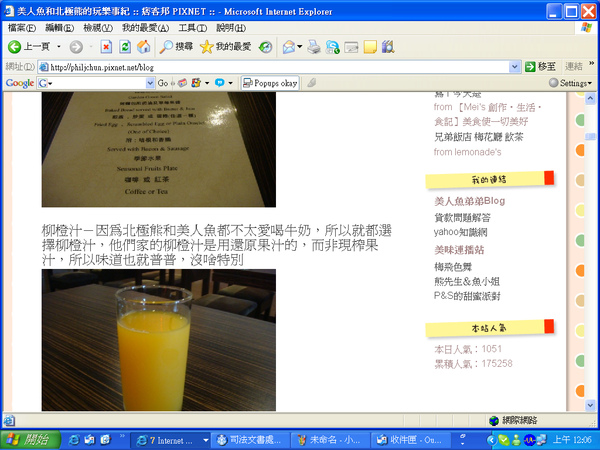
Task: Open 美味連播站 link
Action: click(x=459, y=250)
